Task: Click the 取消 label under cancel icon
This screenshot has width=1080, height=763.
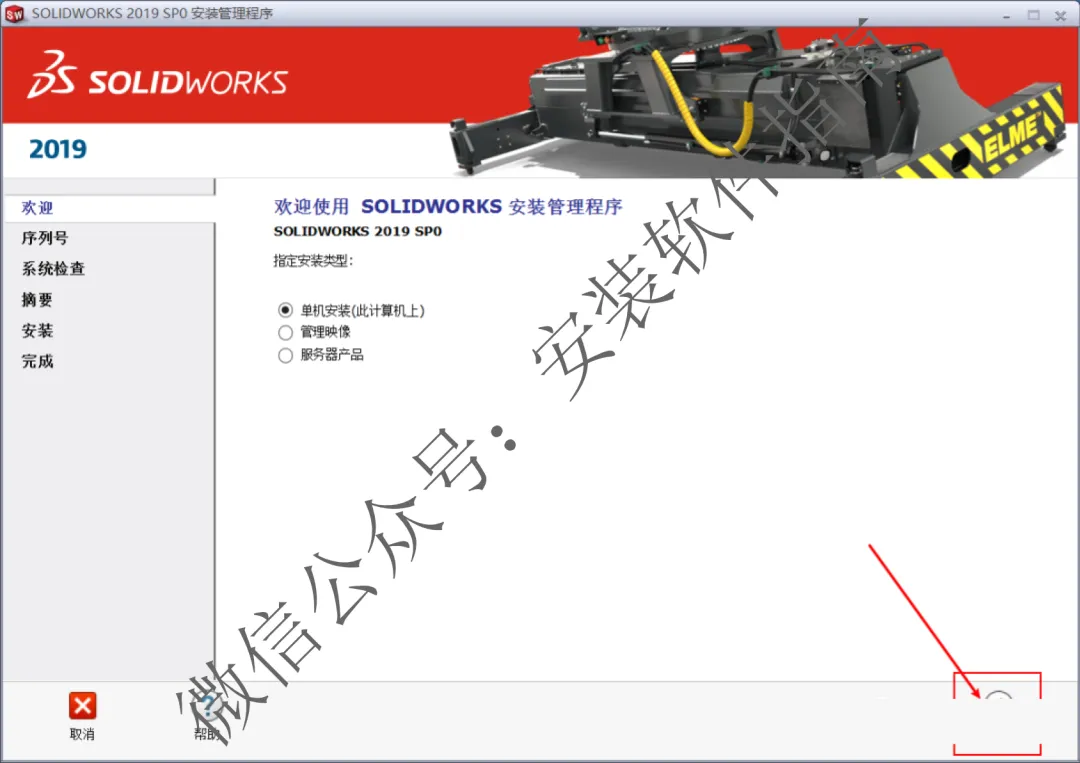Action: 82,734
